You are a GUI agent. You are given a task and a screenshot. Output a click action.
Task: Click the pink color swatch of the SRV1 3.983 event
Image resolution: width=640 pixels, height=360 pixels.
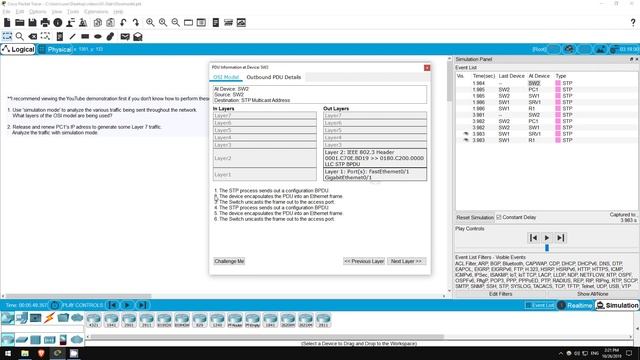(x=558, y=134)
